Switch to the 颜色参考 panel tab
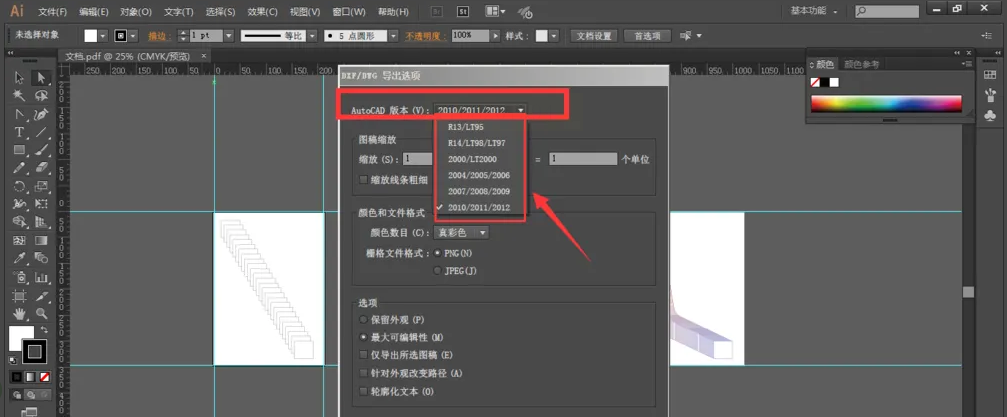This screenshot has width=1007, height=417. tap(862, 64)
